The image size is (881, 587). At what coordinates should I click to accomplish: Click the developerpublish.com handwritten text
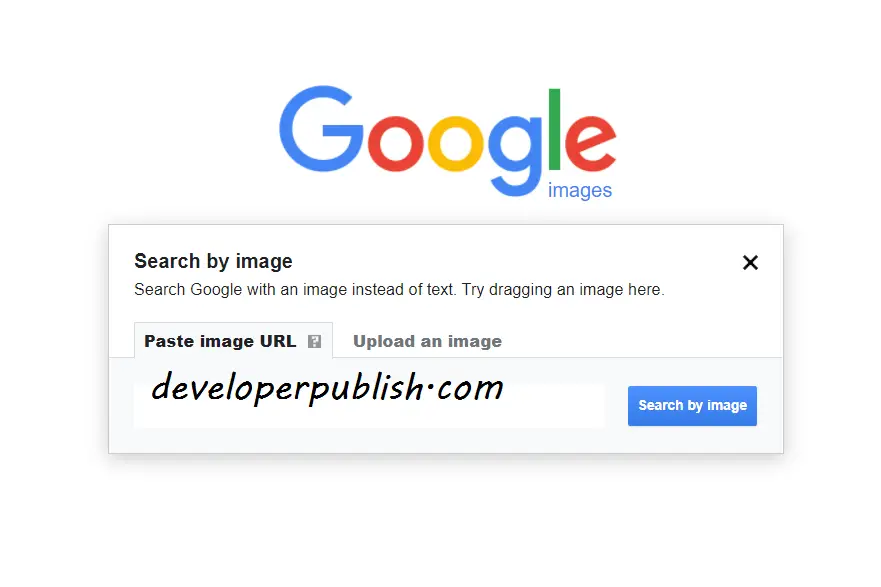327,388
